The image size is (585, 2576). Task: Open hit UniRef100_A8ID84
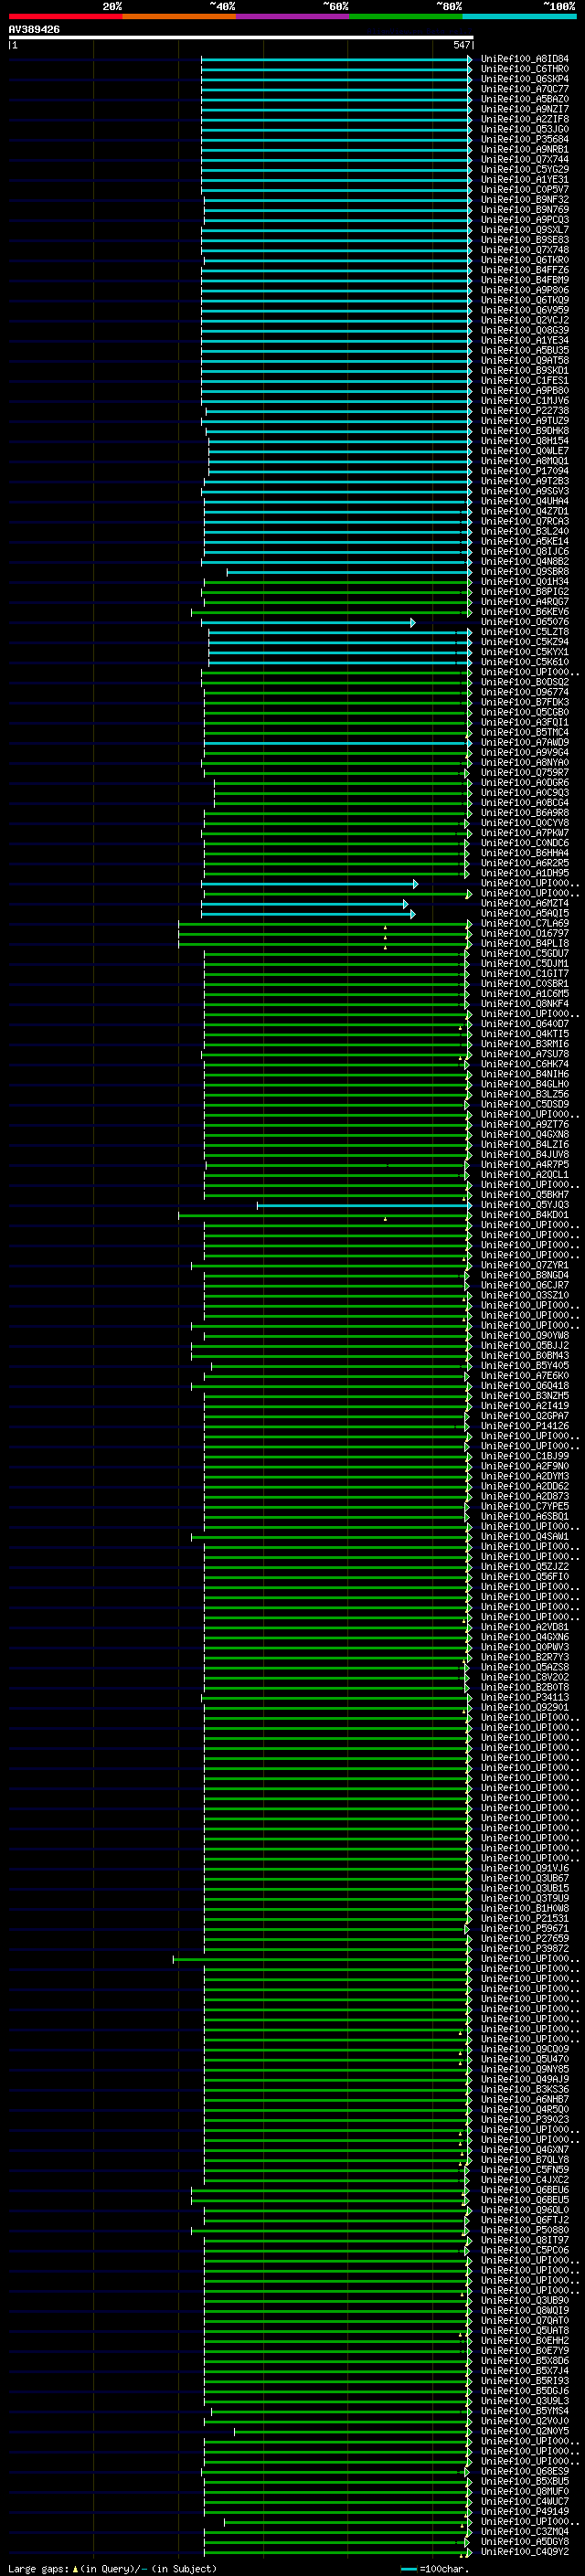524,59
